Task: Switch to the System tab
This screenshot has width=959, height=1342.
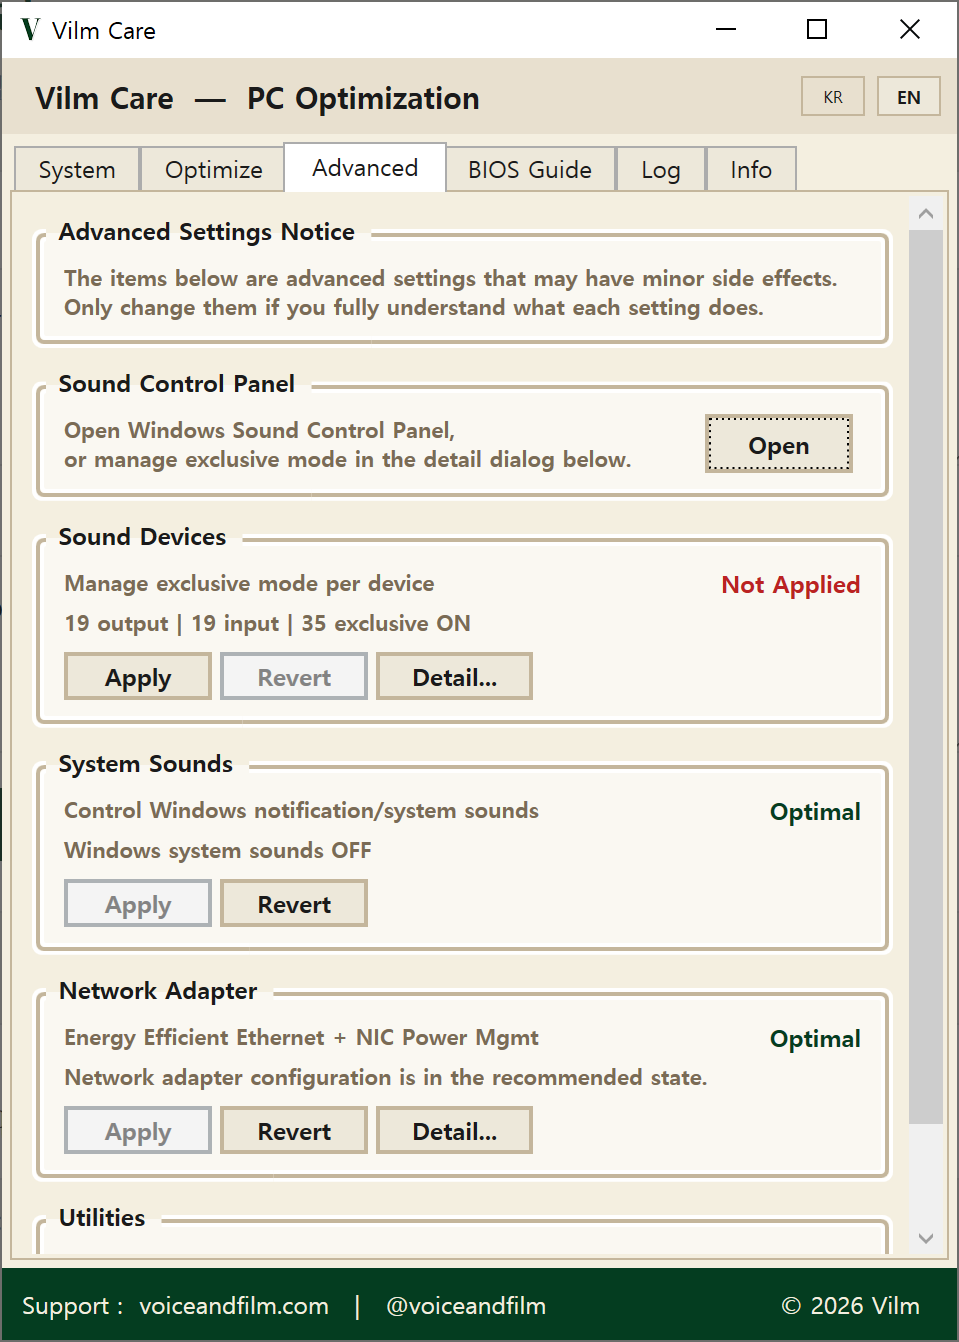Action: click(76, 169)
